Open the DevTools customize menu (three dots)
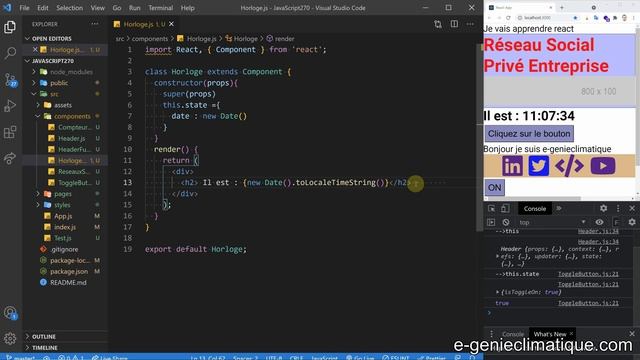This screenshot has height=360, width=640. (x=618, y=208)
